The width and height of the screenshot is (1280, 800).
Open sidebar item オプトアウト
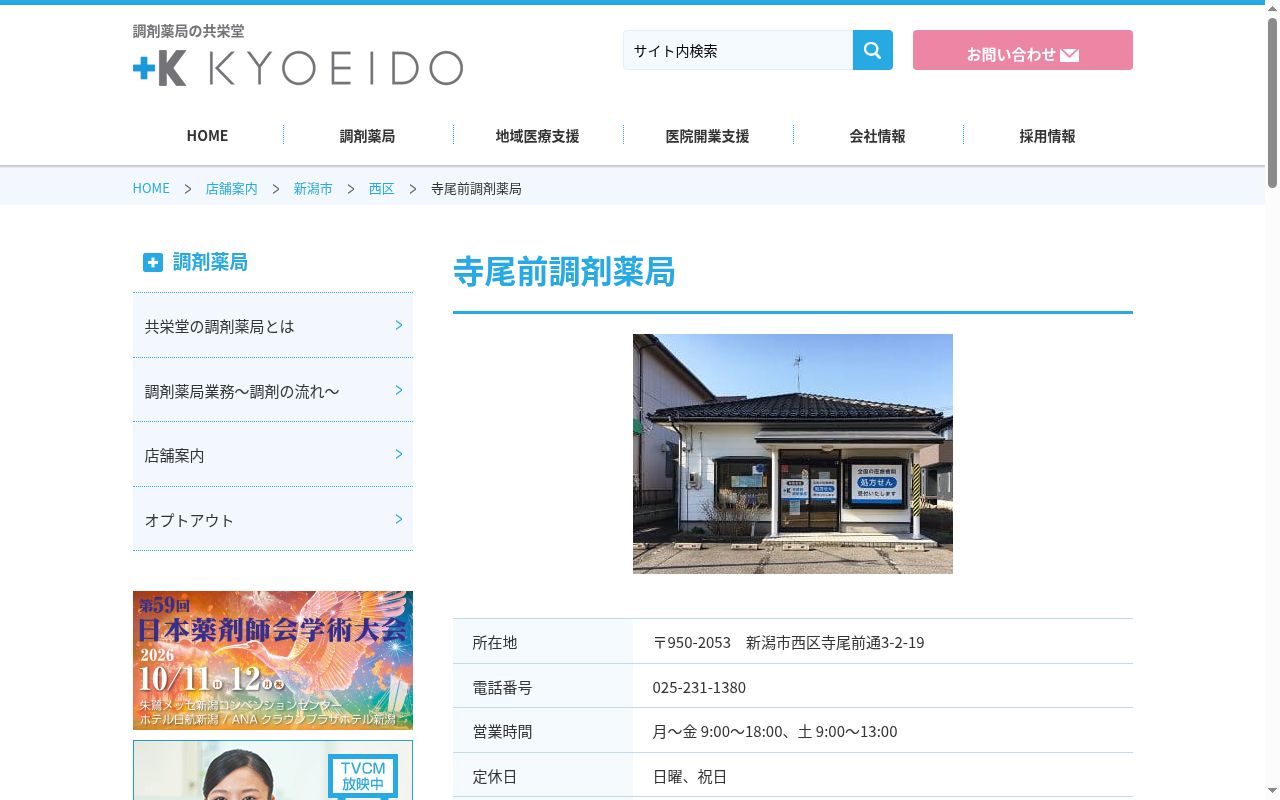pos(273,519)
